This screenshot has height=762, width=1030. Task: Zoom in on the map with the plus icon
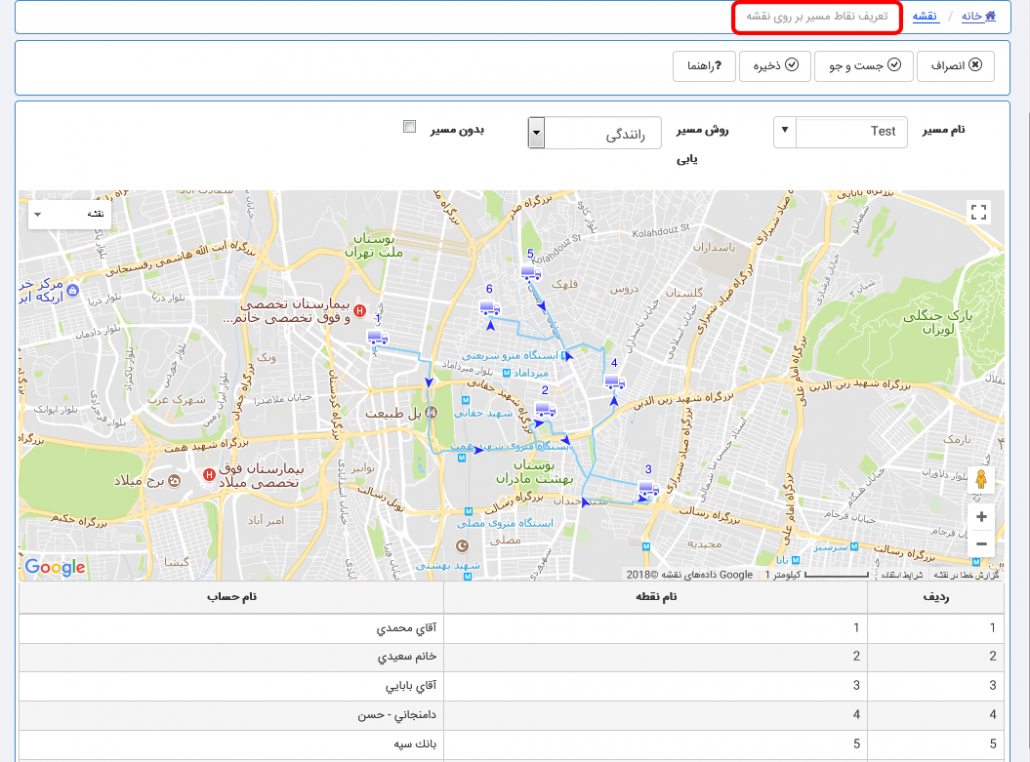981,517
